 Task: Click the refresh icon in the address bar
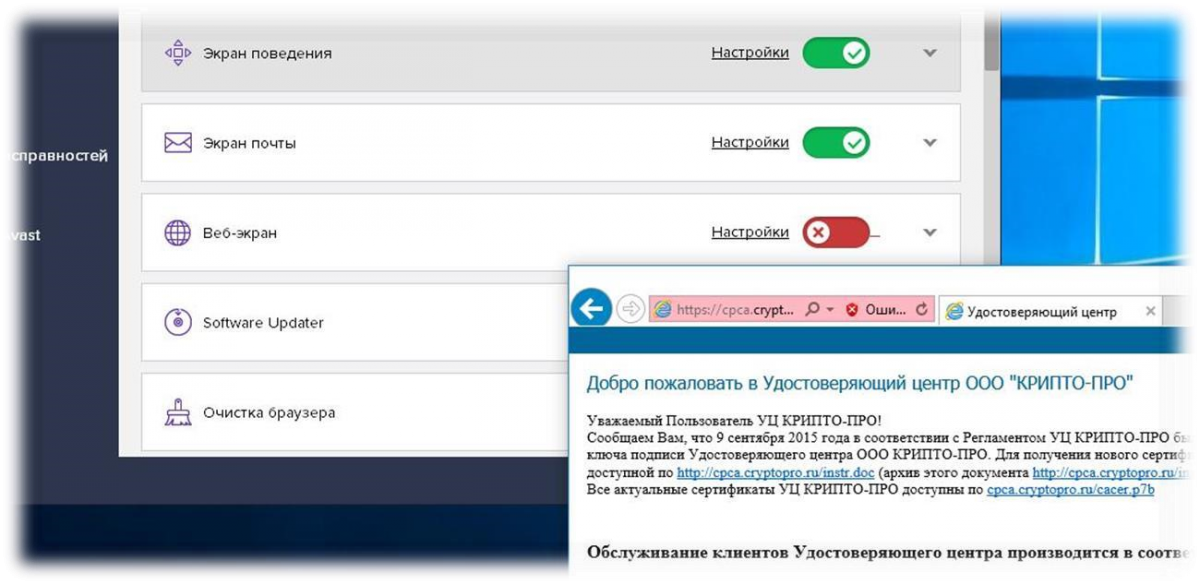tap(921, 310)
